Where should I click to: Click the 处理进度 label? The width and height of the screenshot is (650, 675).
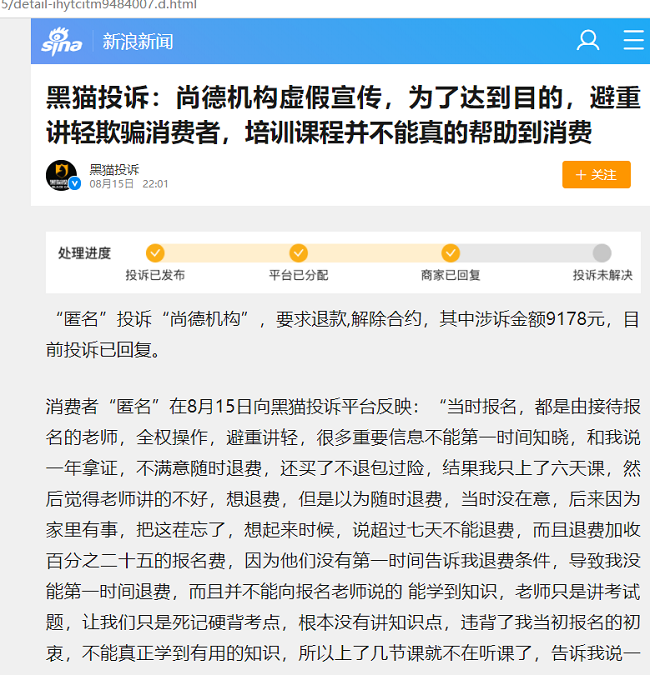point(84,253)
